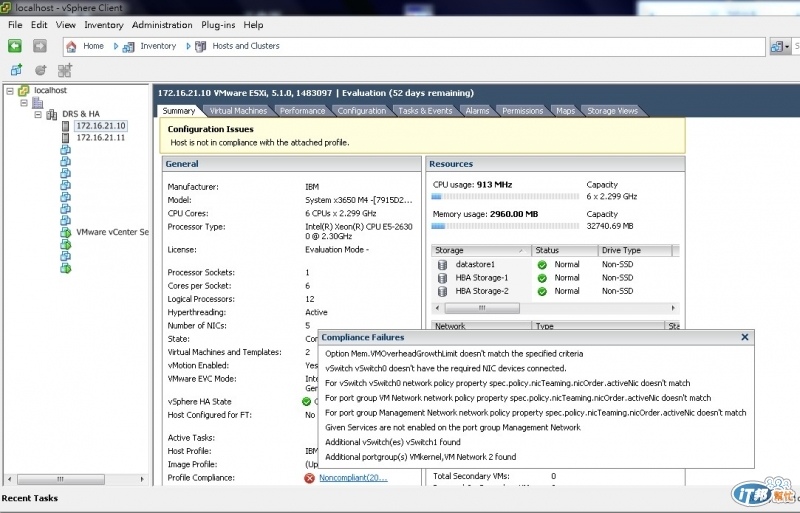
Task: Click the Inventory icon in the breadcrumb bar
Action: 128,47
